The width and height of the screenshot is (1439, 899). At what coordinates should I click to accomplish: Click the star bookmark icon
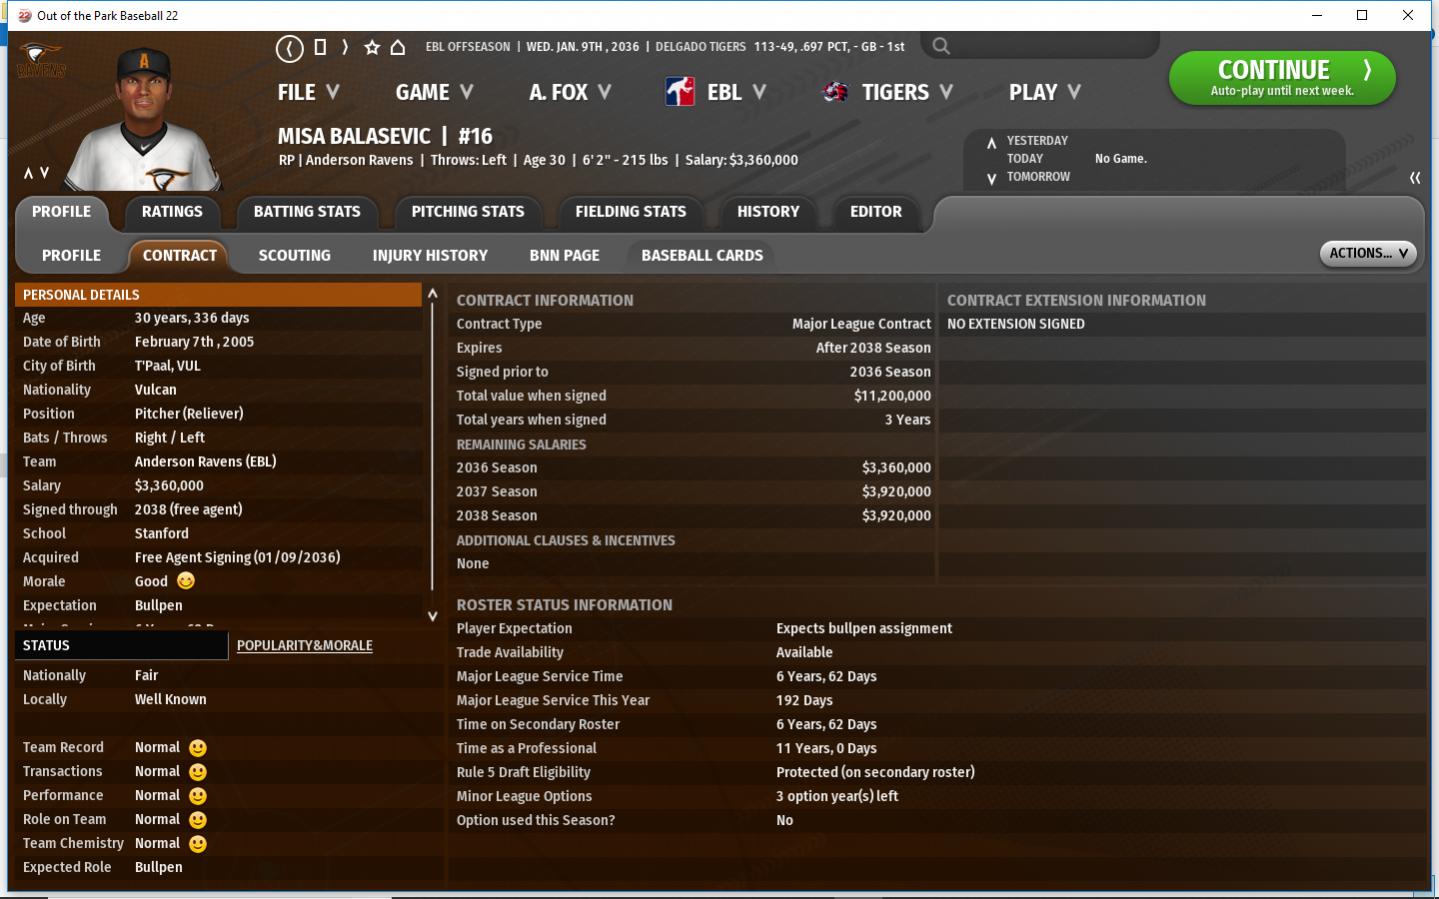point(372,47)
